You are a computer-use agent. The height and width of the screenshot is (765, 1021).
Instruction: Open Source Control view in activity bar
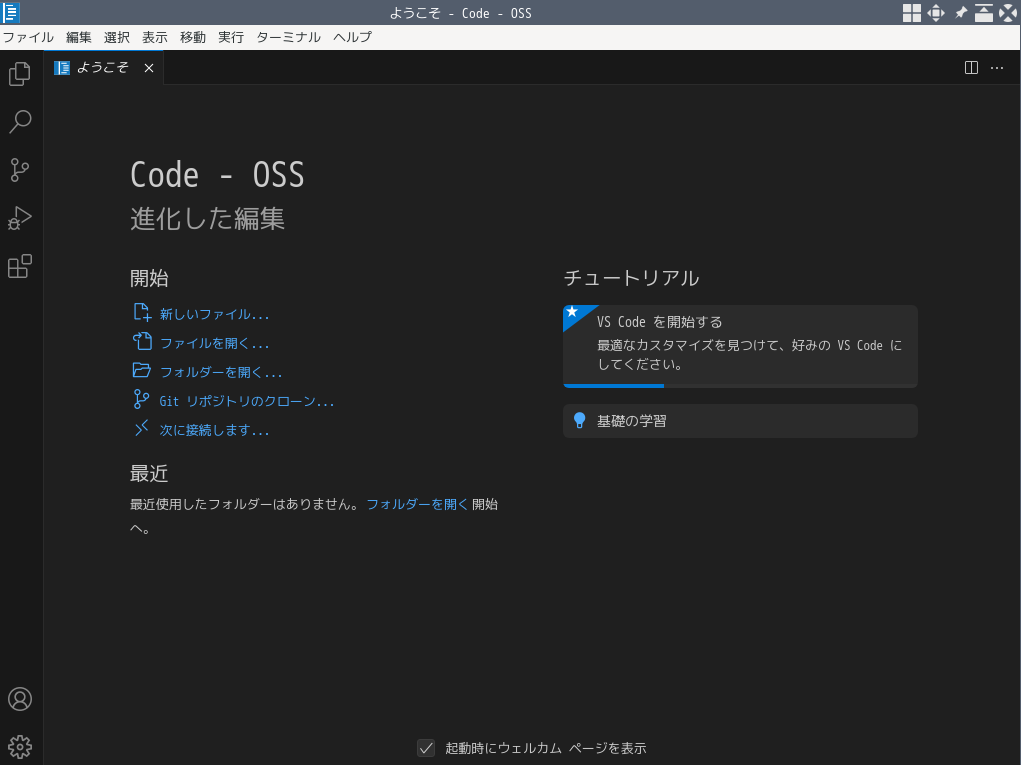tap(20, 170)
